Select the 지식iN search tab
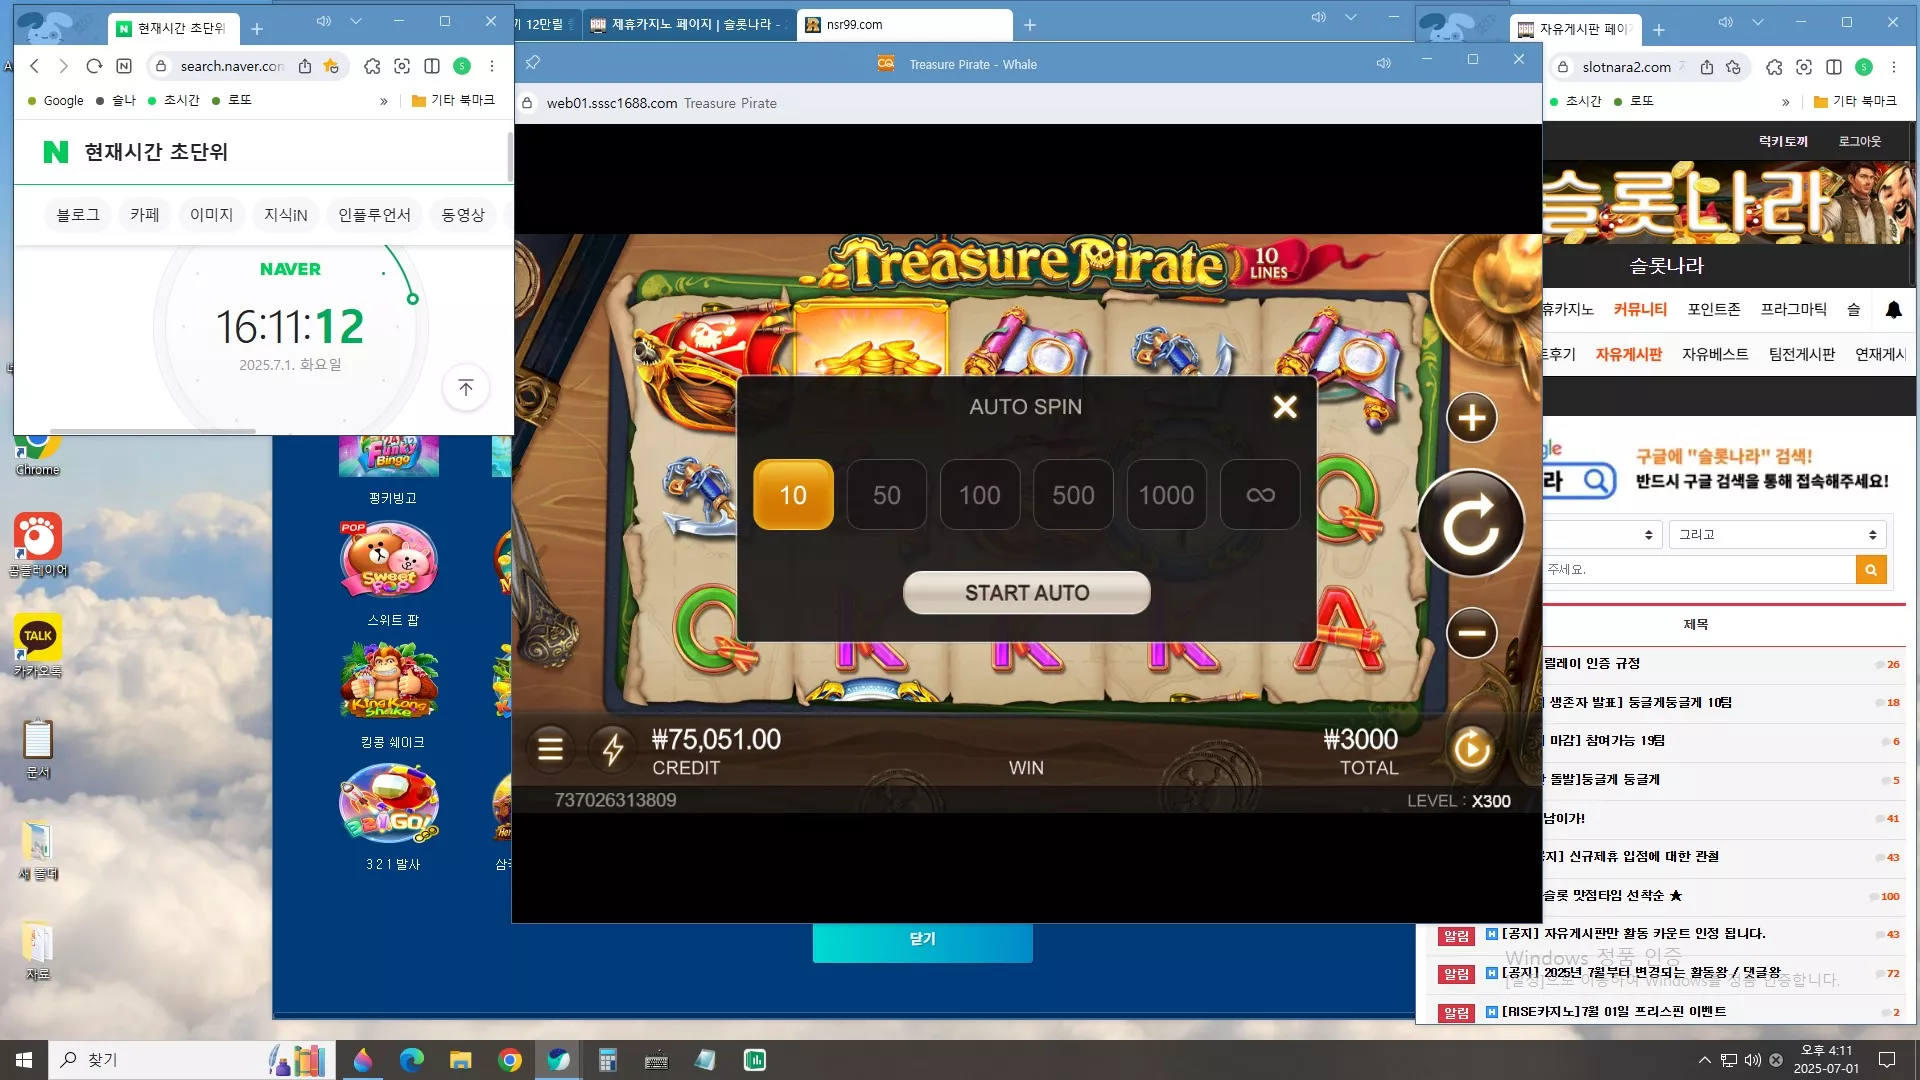The width and height of the screenshot is (1920, 1080). pyautogui.click(x=286, y=215)
